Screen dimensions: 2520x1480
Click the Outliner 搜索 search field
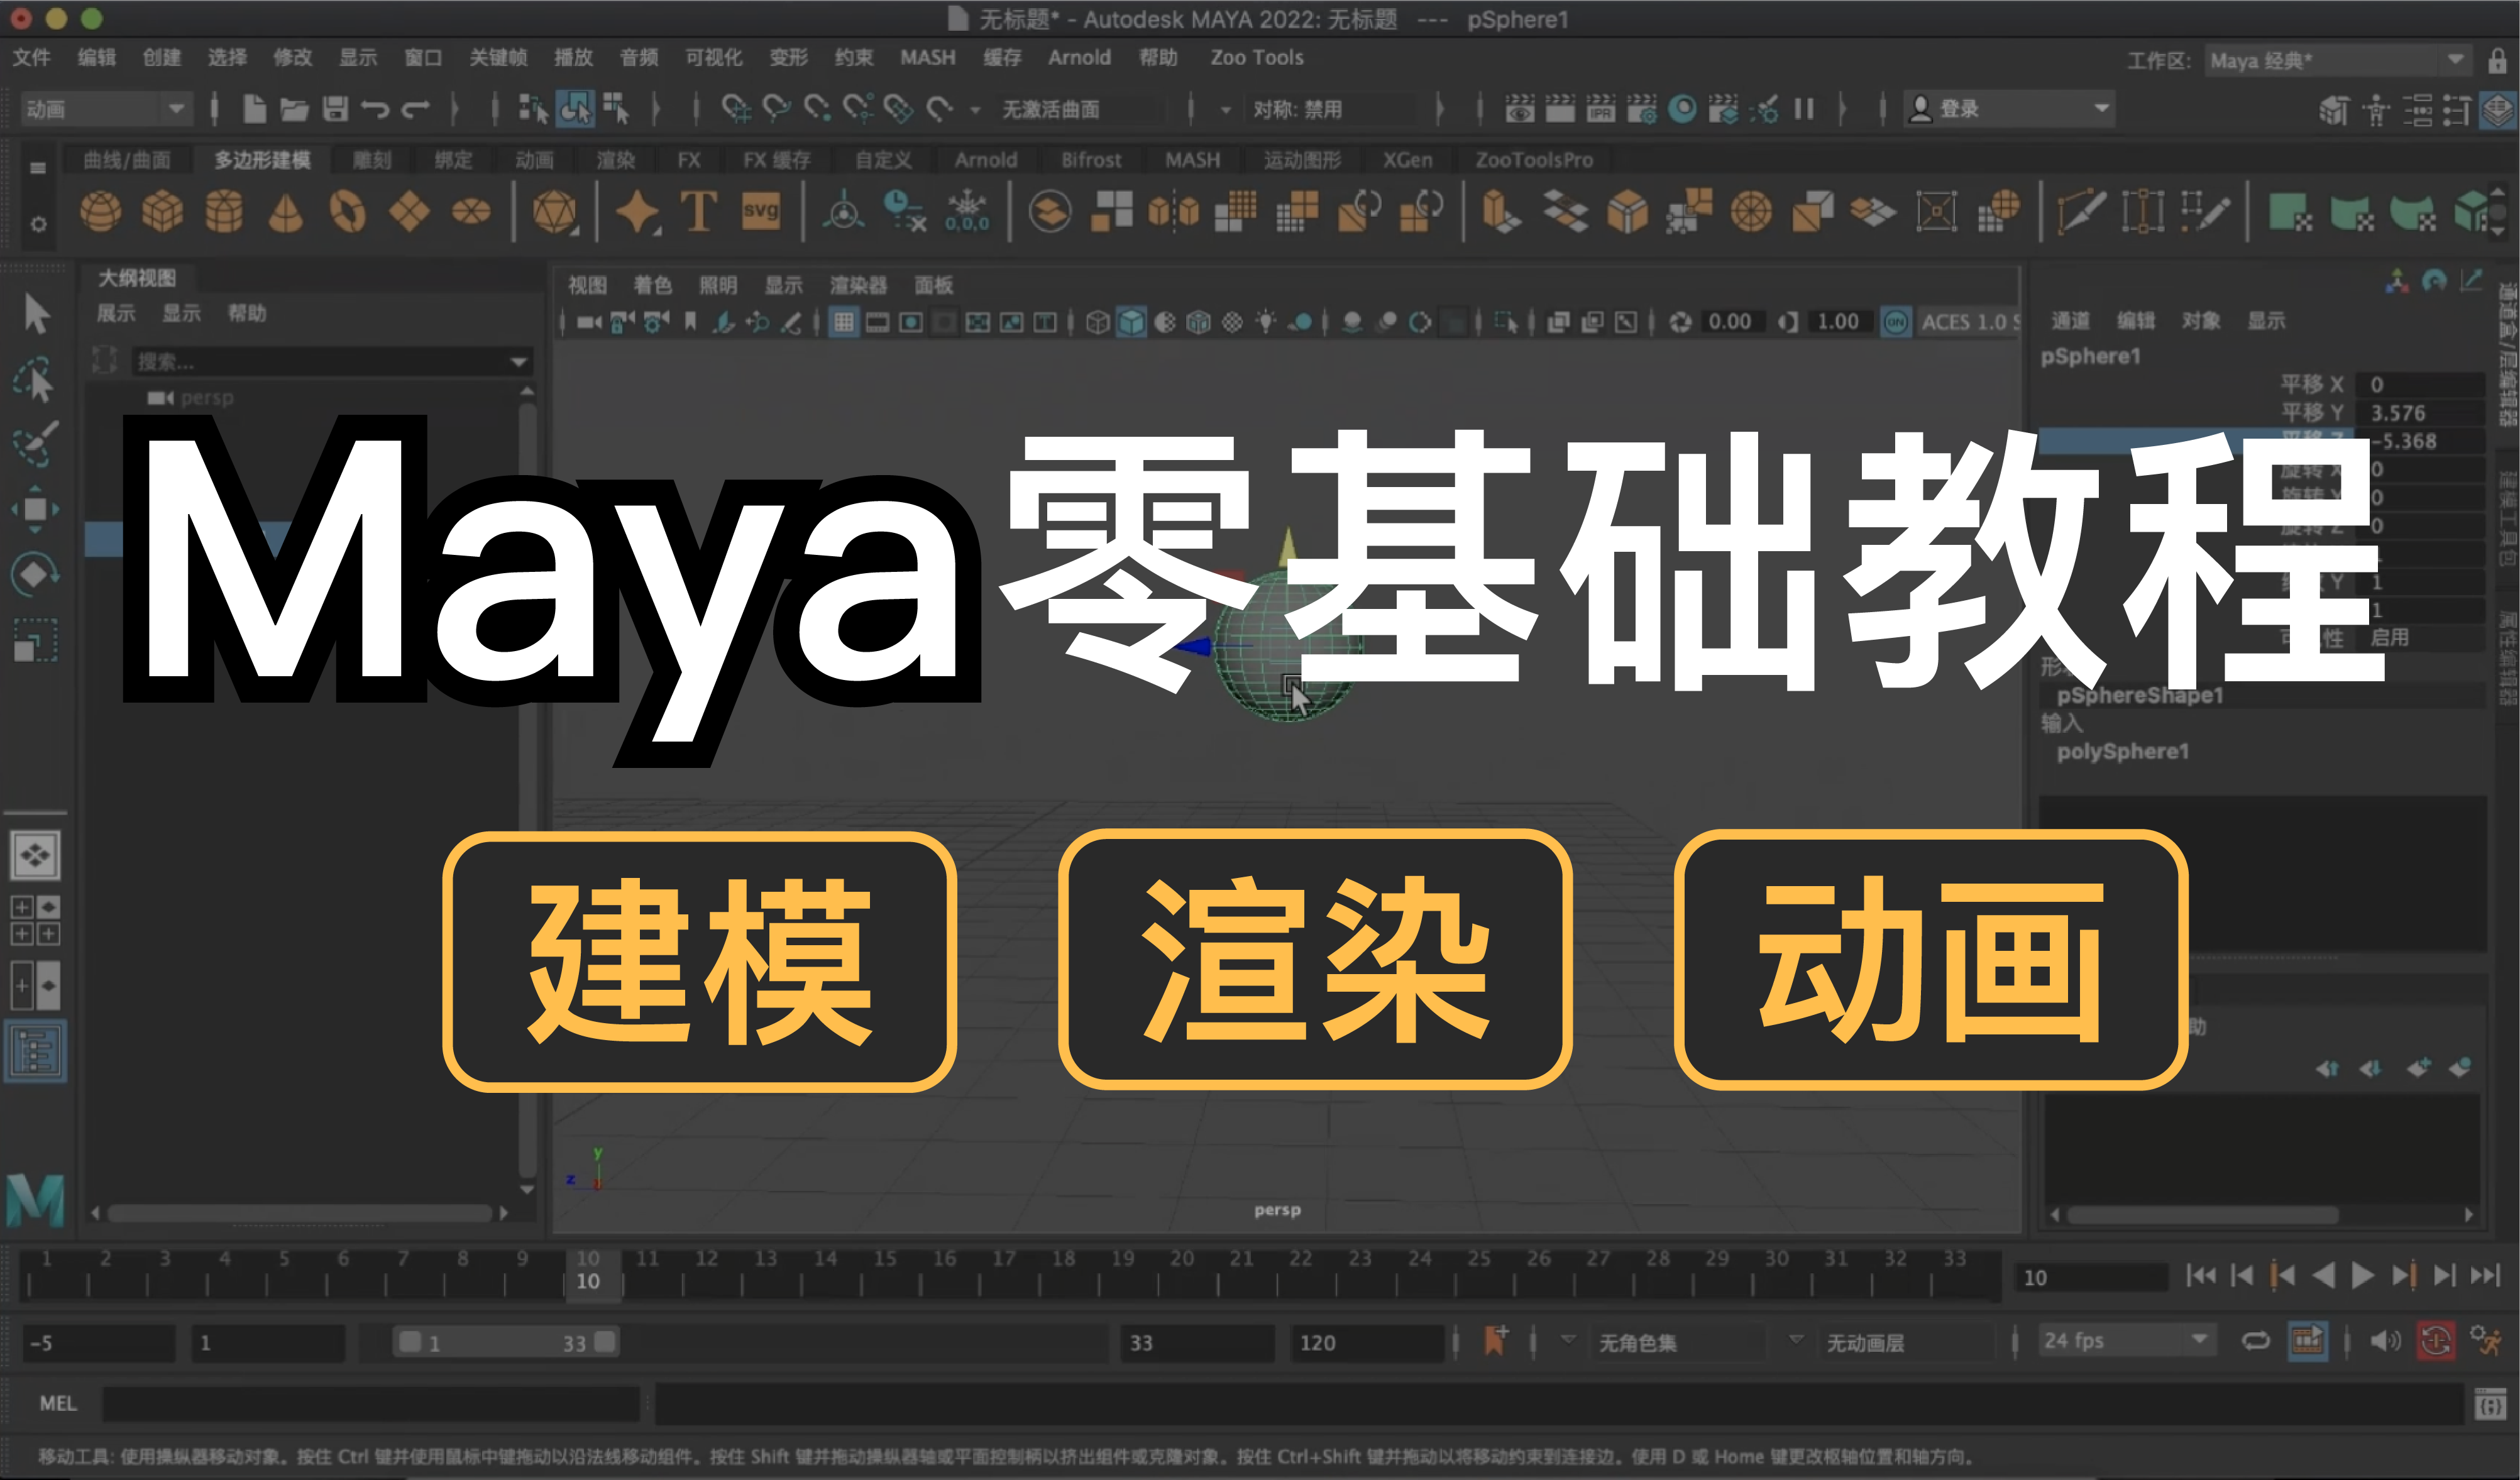point(320,362)
